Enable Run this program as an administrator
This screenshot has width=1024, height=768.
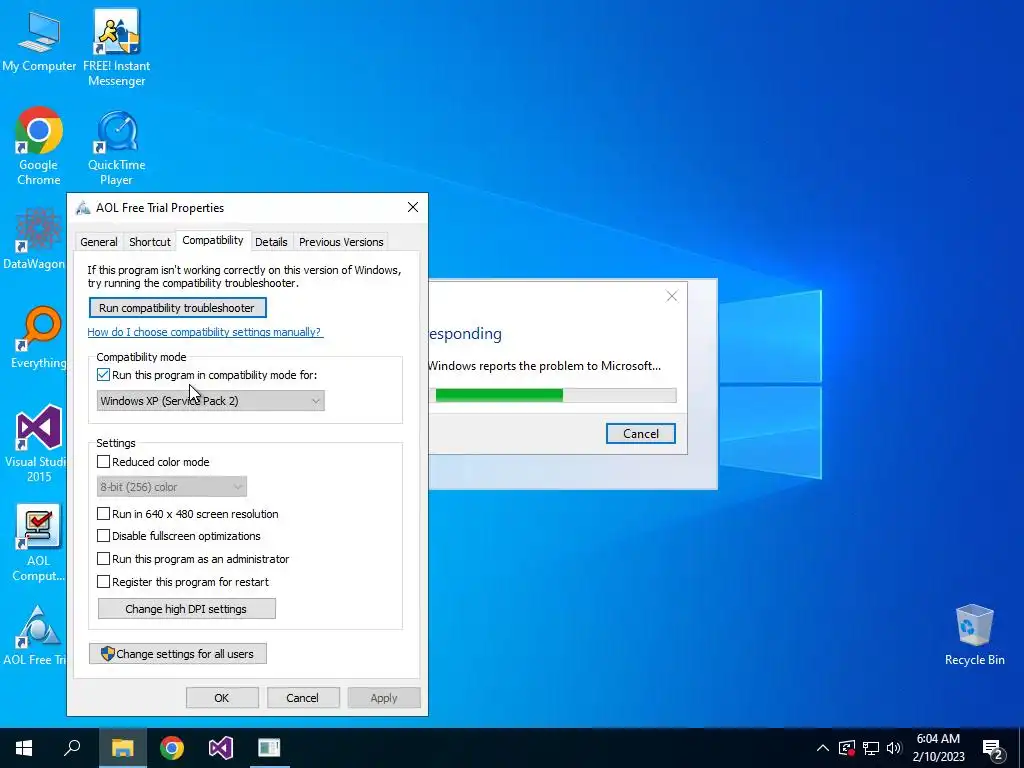(103, 559)
